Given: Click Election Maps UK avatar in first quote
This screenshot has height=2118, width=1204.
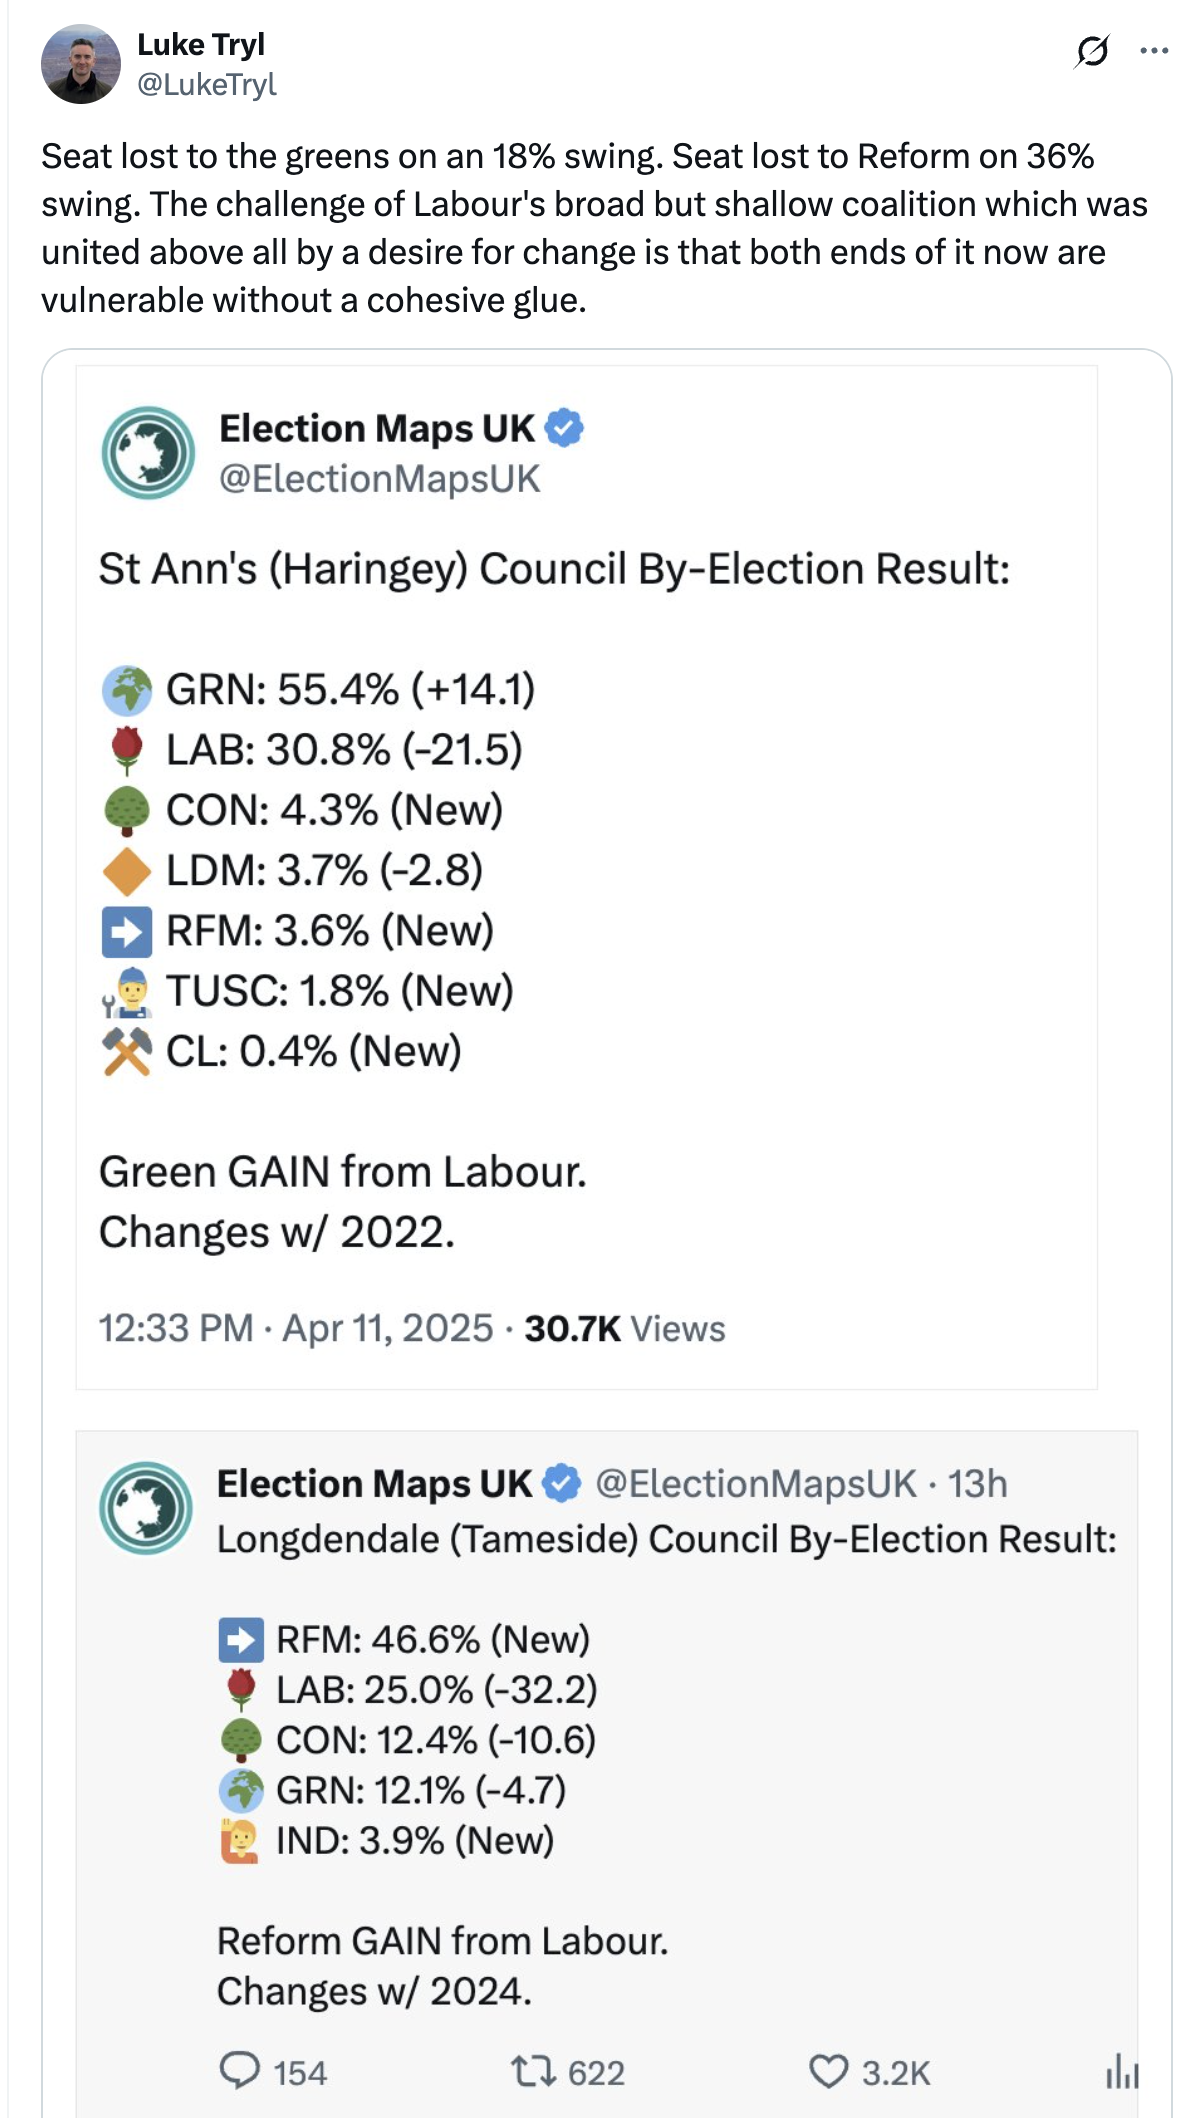Looking at the screenshot, I should click(x=148, y=452).
